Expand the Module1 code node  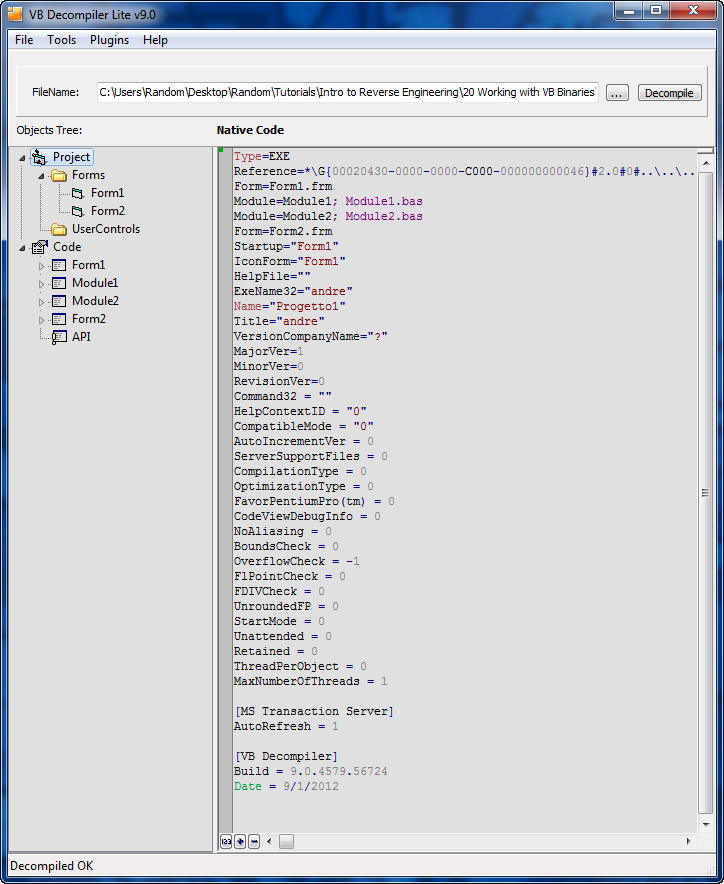[41, 284]
